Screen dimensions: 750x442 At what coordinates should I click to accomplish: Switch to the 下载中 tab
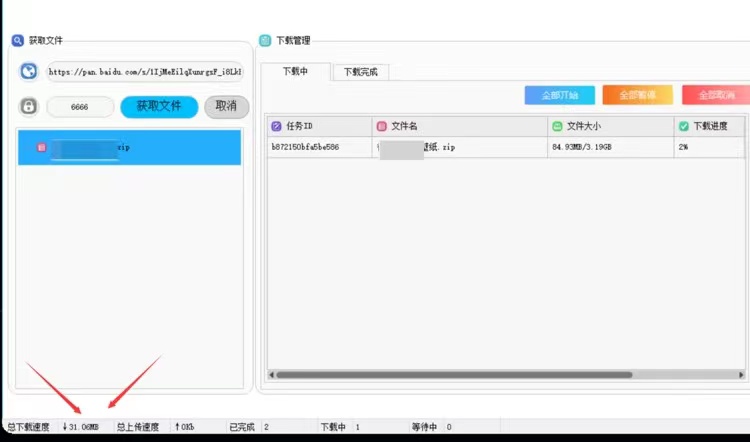pos(295,71)
